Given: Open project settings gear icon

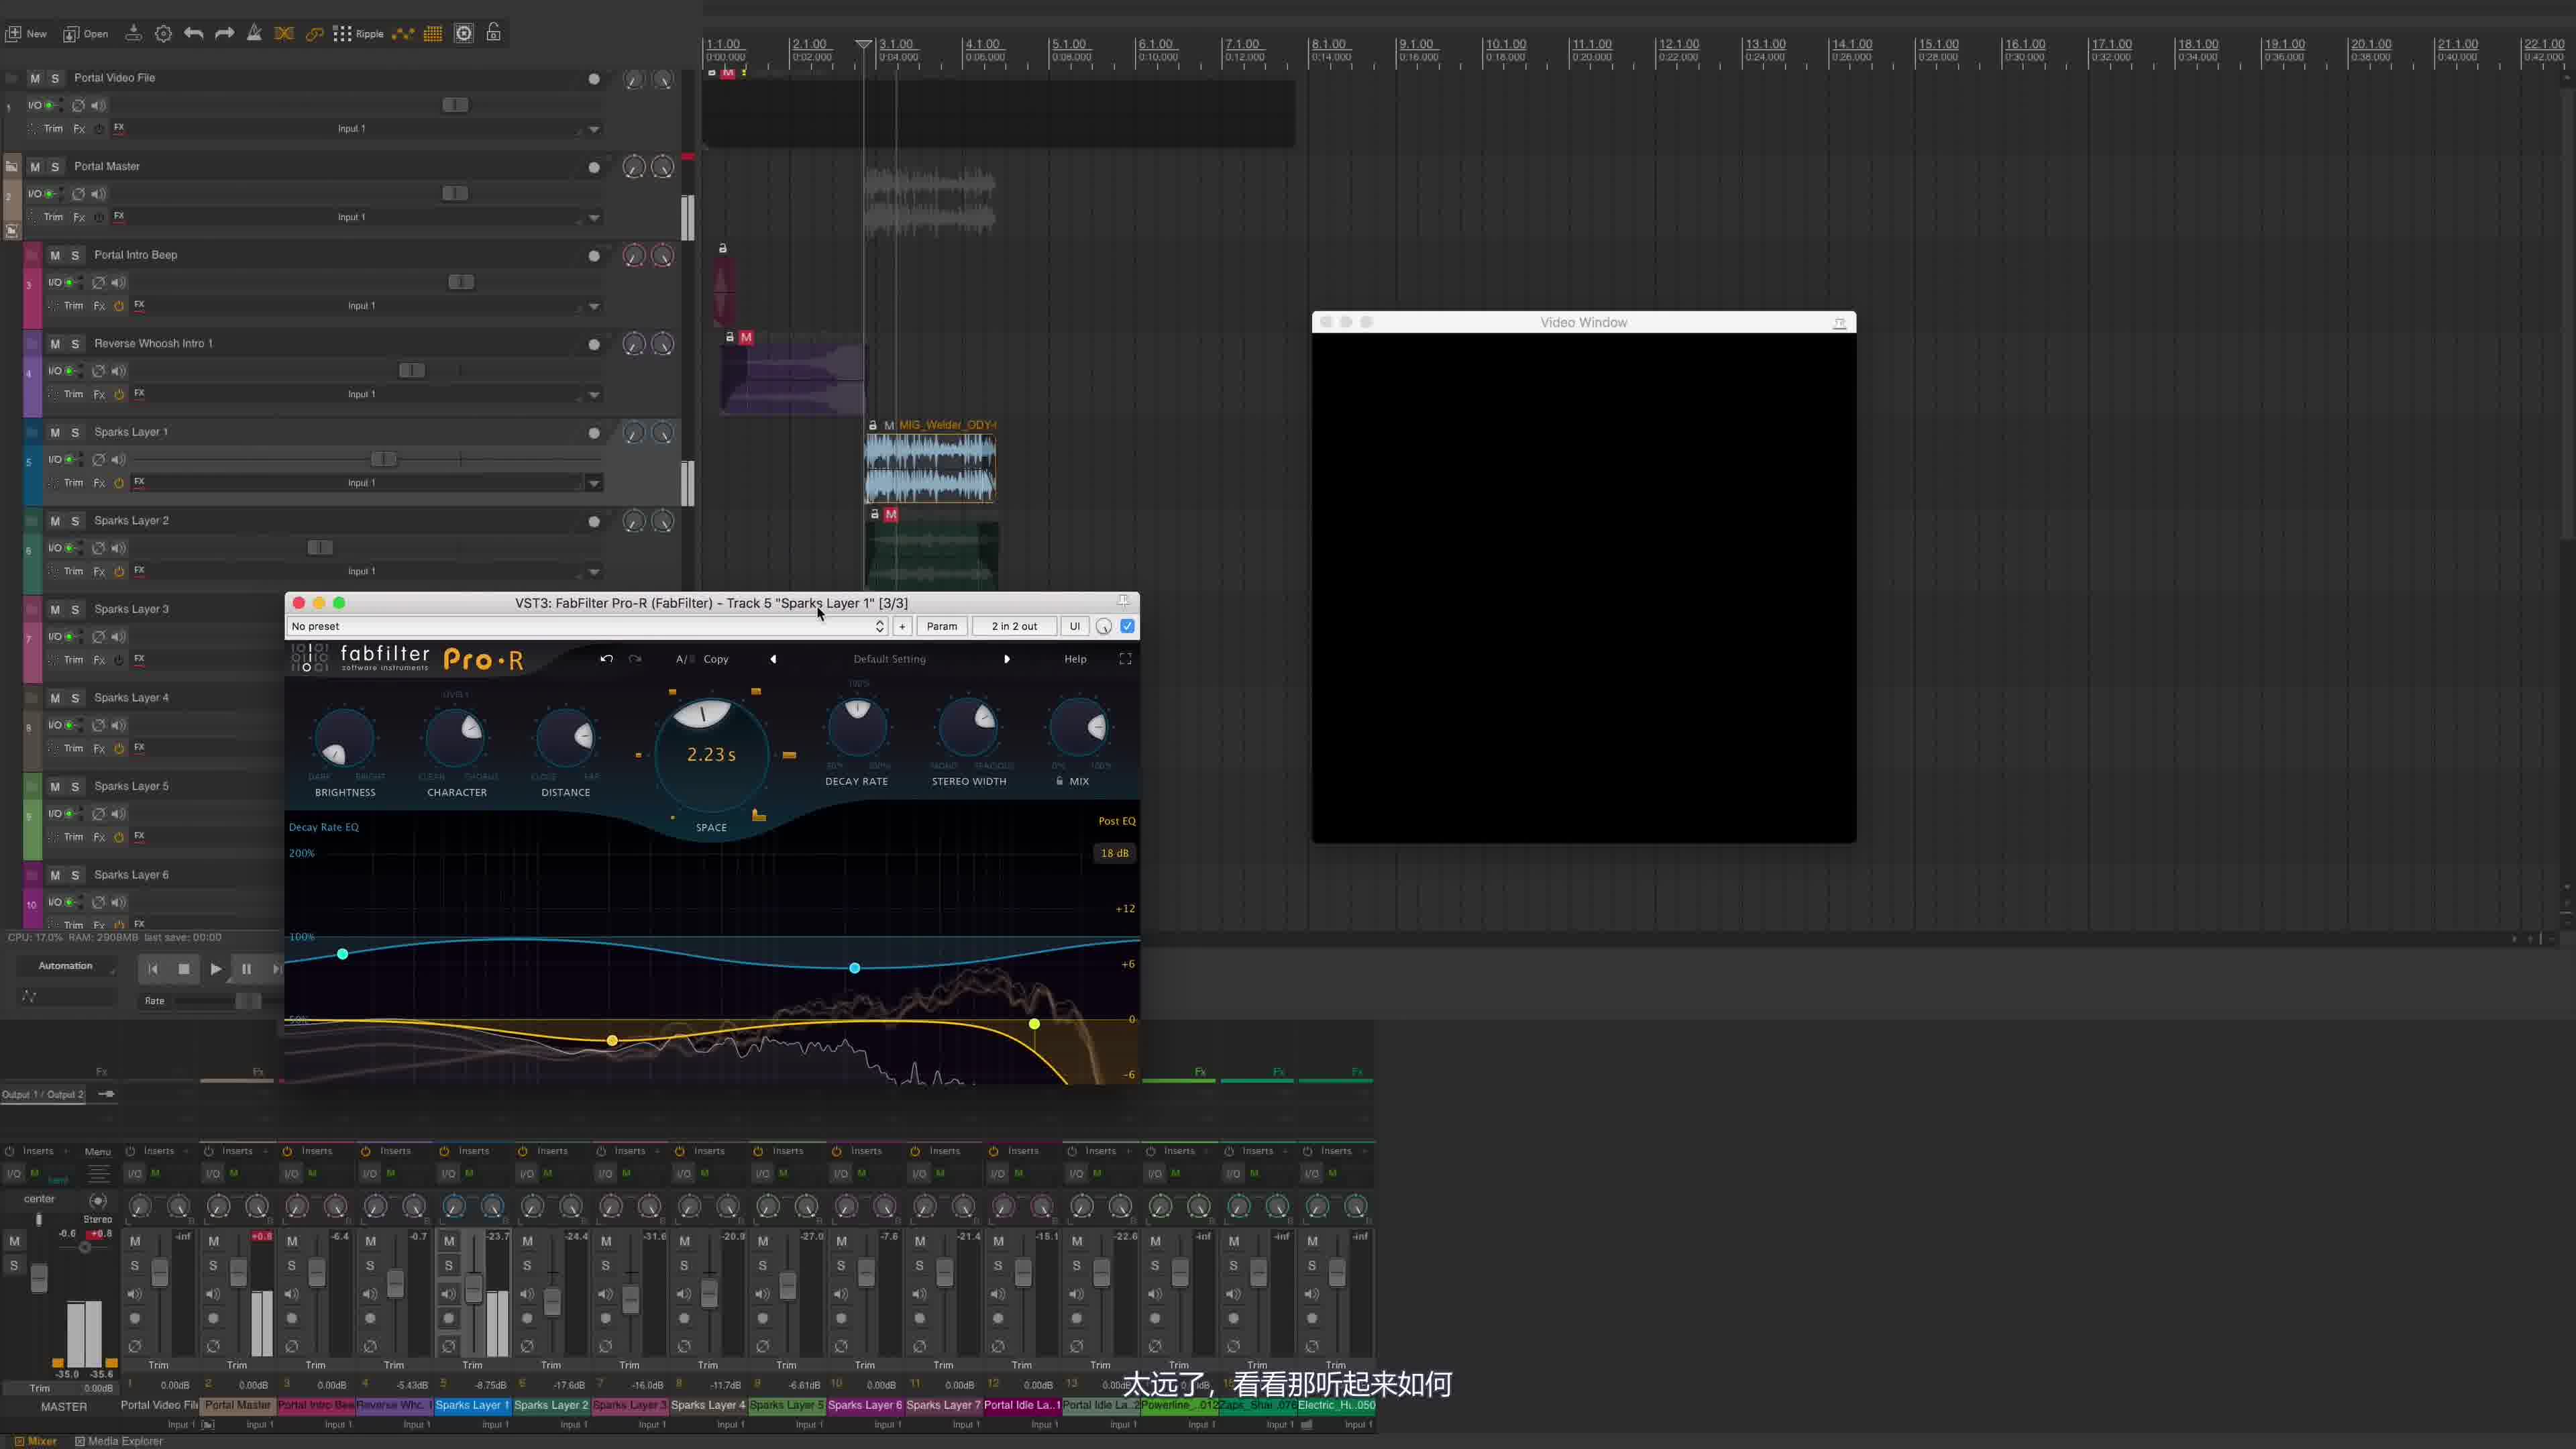Looking at the screenshot, I should point(163,33).
